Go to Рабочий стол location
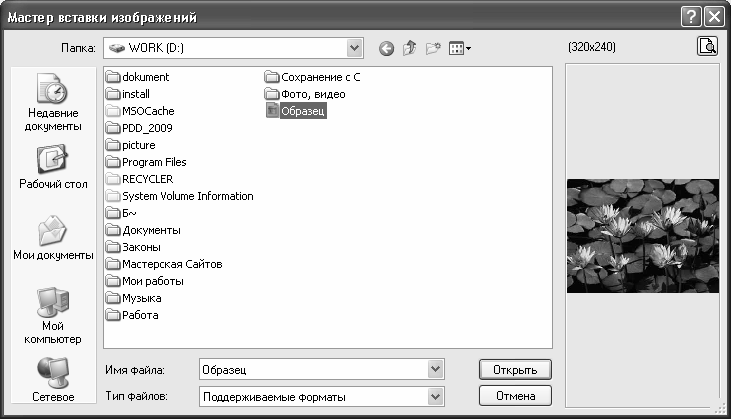Image resolution: width=731 pixels, height=419 pixels. click(53, 166)
